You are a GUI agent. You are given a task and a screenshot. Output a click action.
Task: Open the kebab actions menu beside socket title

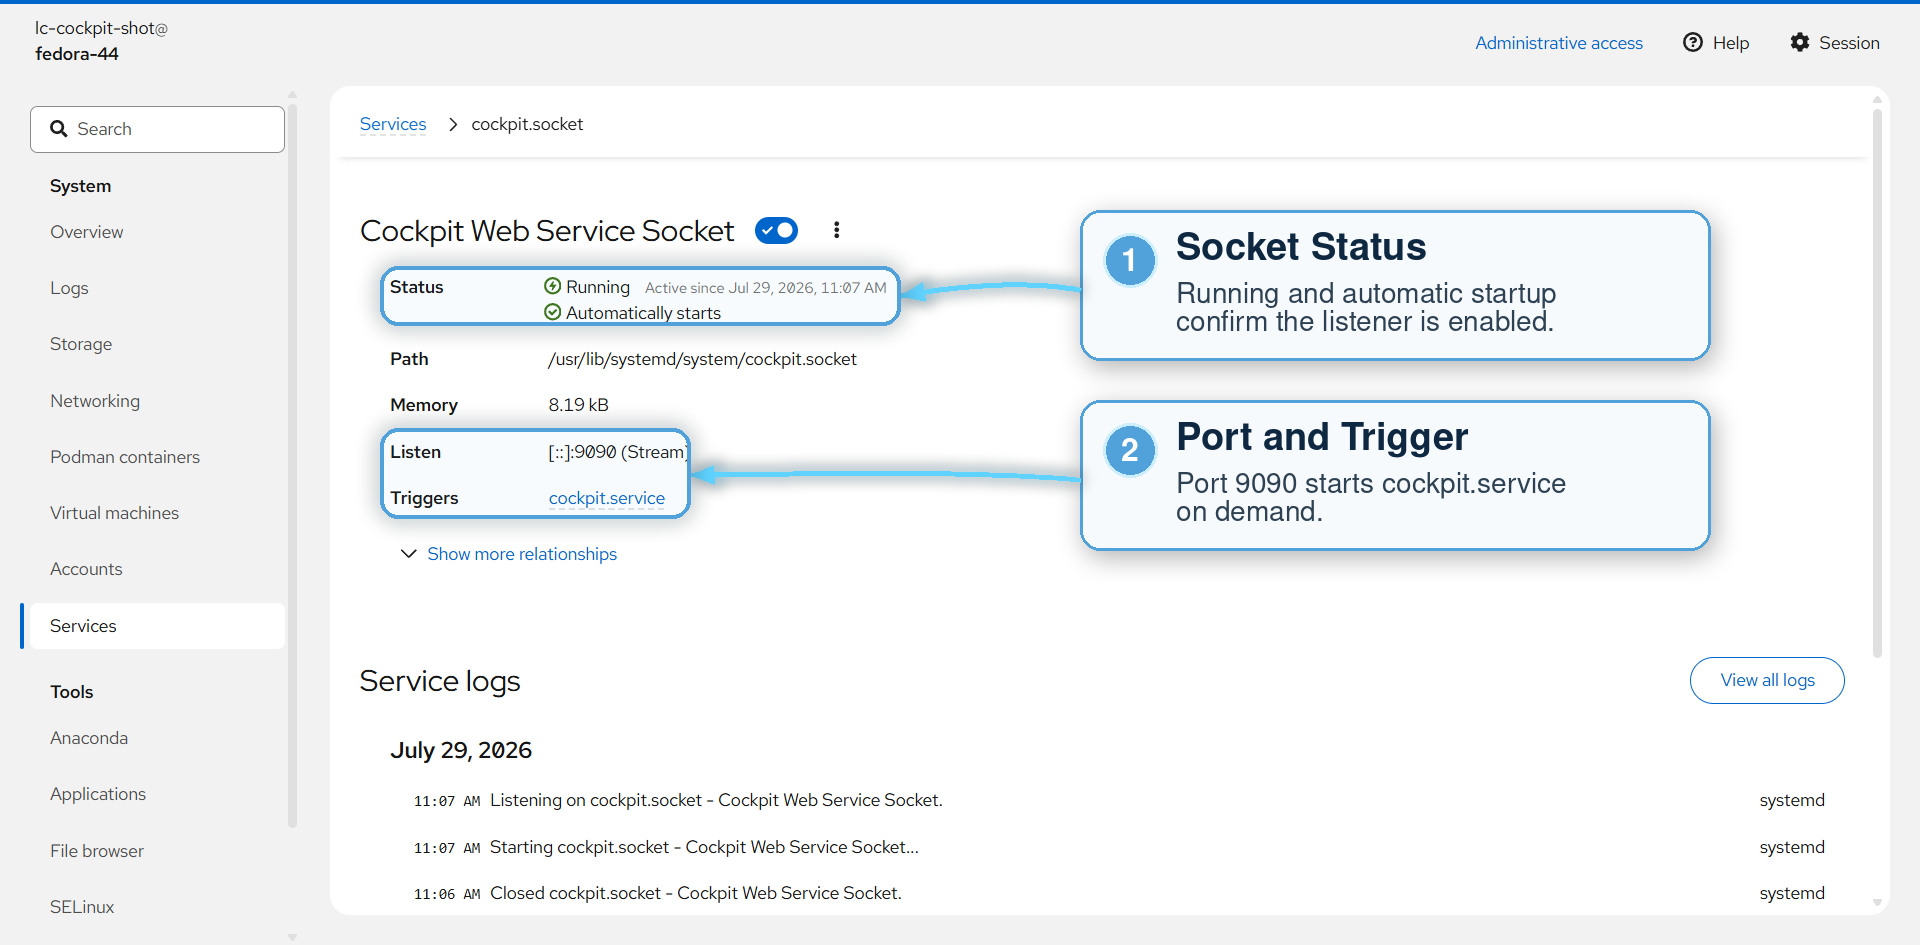coord(836,230)
